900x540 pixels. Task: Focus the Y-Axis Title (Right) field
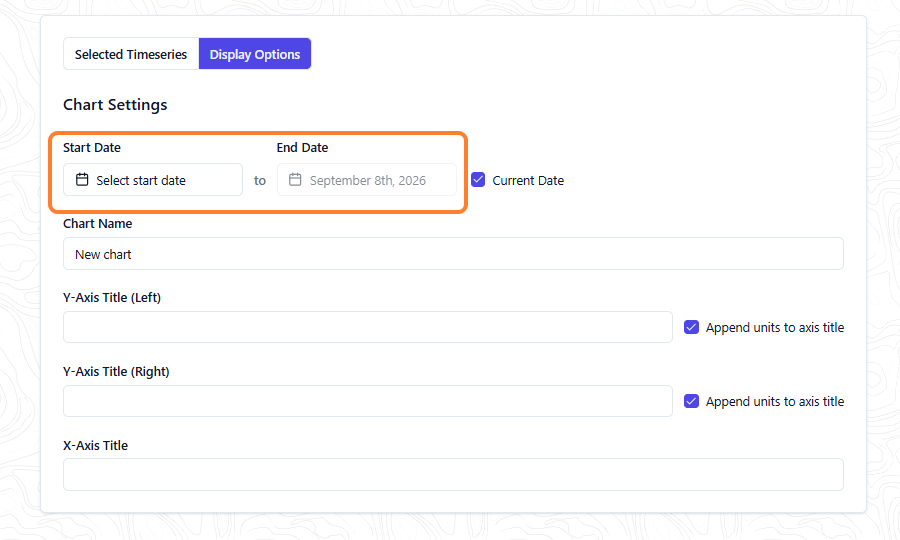367,401
